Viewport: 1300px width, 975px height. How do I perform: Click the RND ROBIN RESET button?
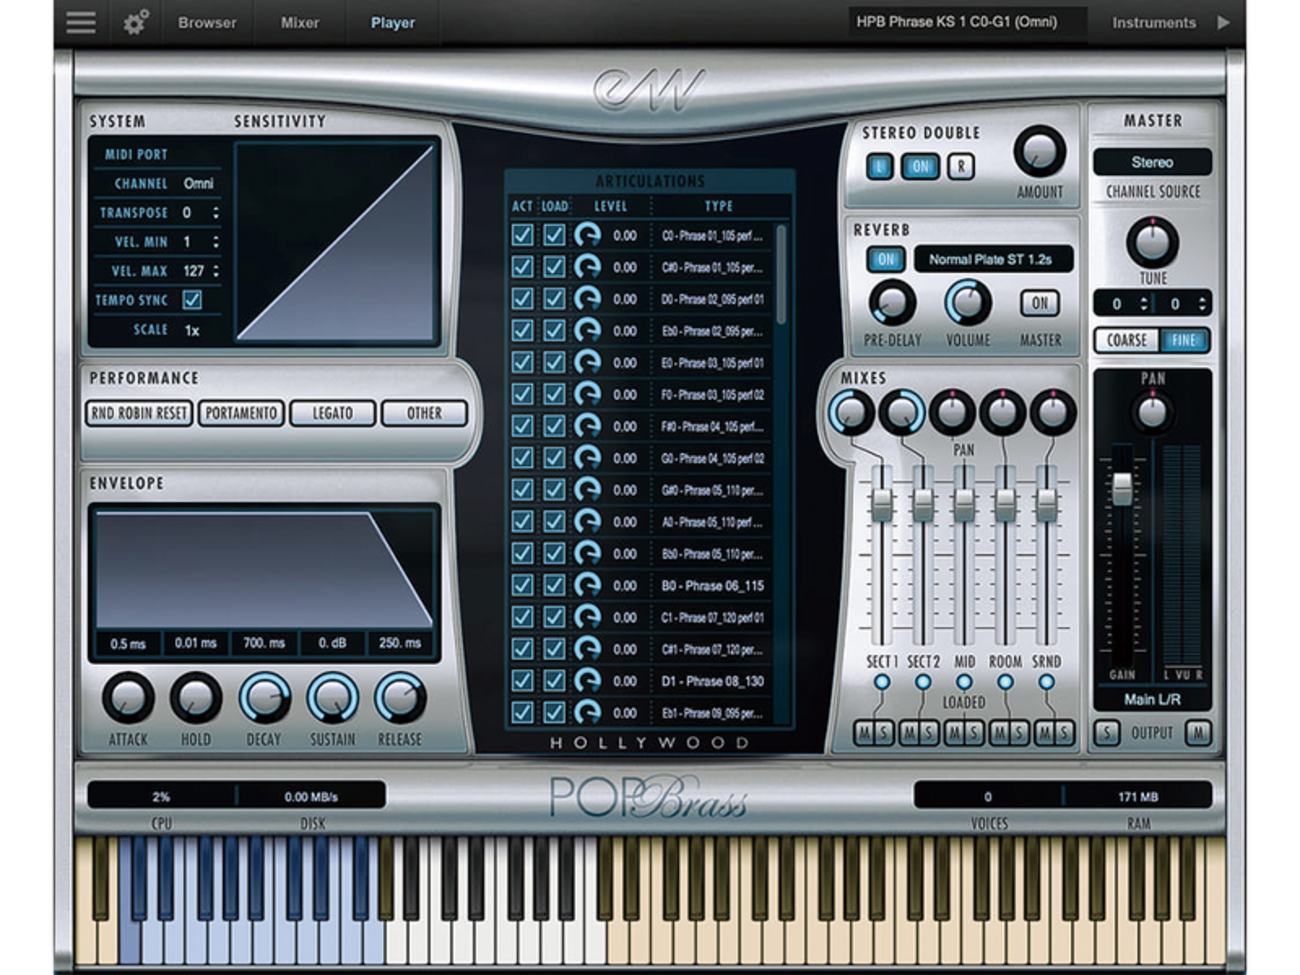(x=139, y=413)
